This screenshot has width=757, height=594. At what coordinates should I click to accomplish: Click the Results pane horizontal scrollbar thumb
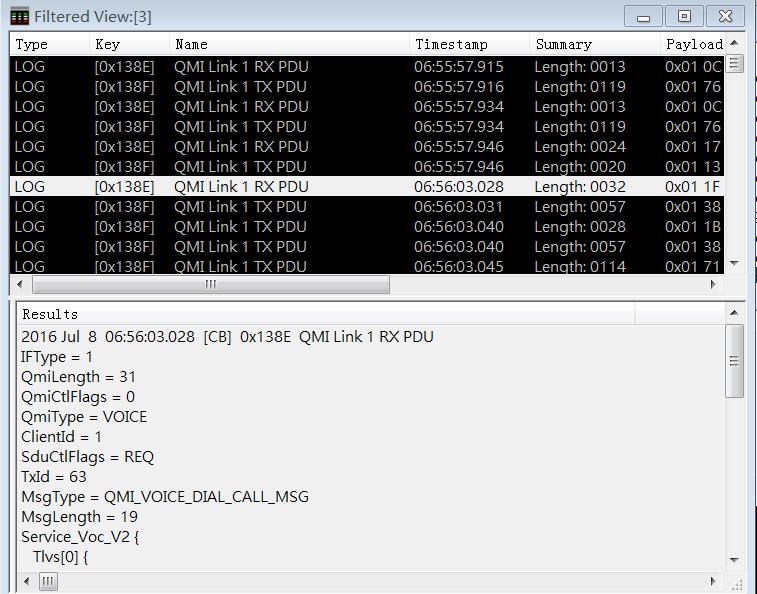(x=48, y=581)
